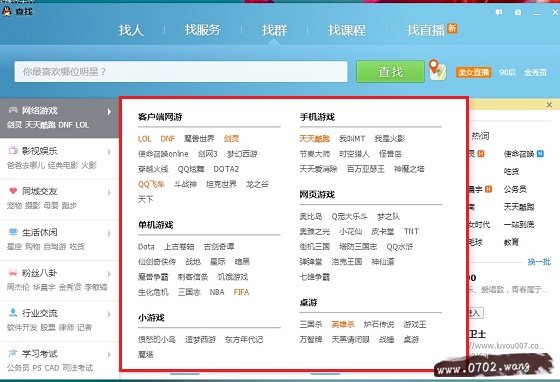Open 神魔之塔 under 手机游戏

pyautogui.click(x=409, y=169)
